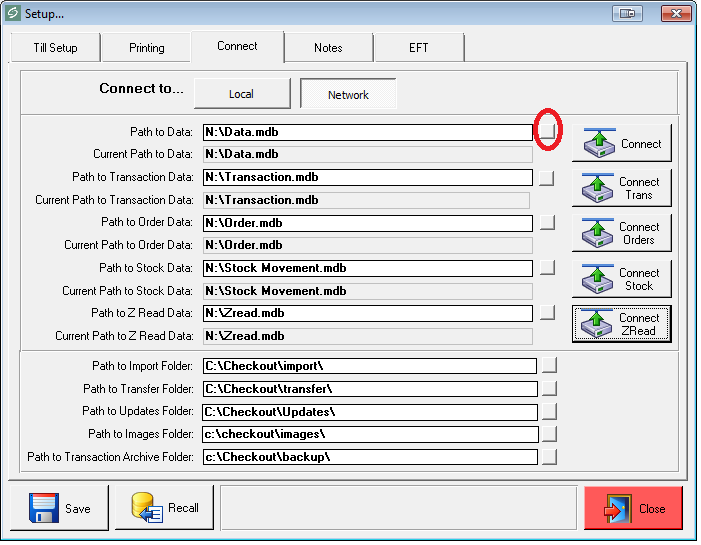This screenshot has width=701, height=545.
Task: Open browse button for Path to Data
Action: 546,131
